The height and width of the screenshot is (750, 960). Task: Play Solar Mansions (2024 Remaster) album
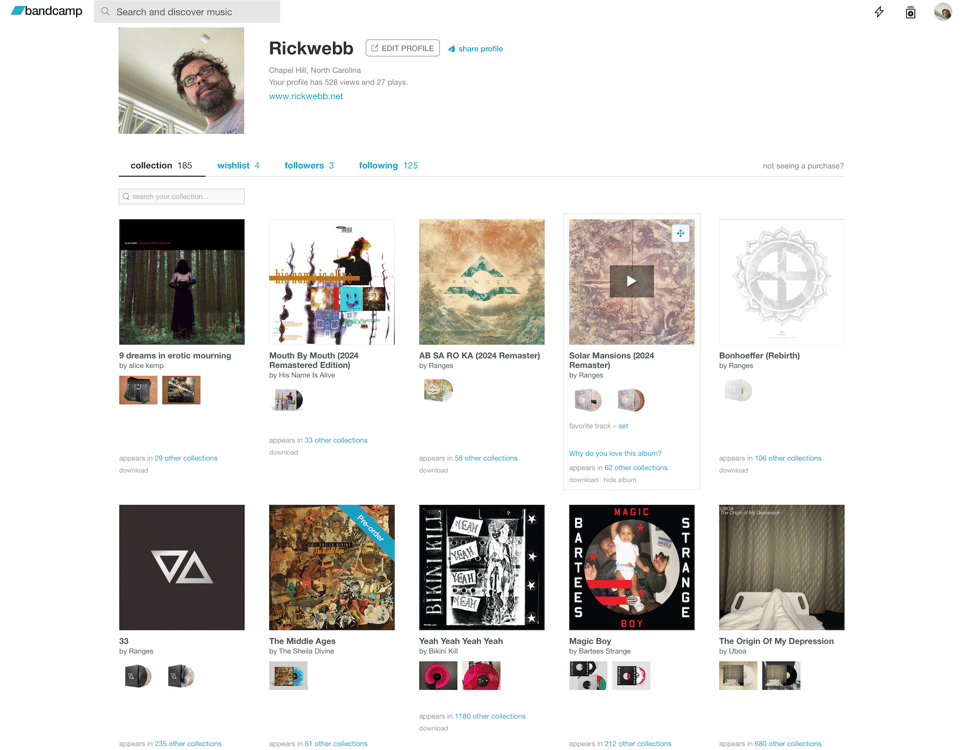point(631,281)
